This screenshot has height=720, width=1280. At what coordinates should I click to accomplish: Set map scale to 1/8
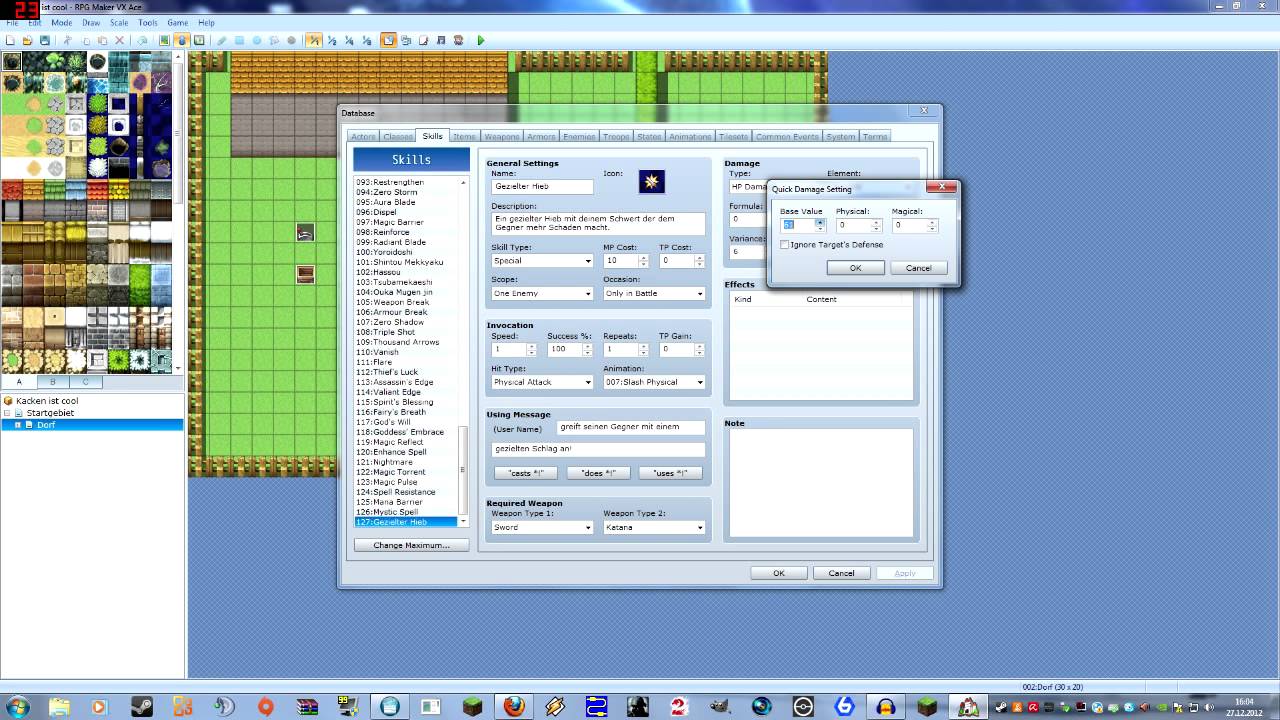coord(367,40)
